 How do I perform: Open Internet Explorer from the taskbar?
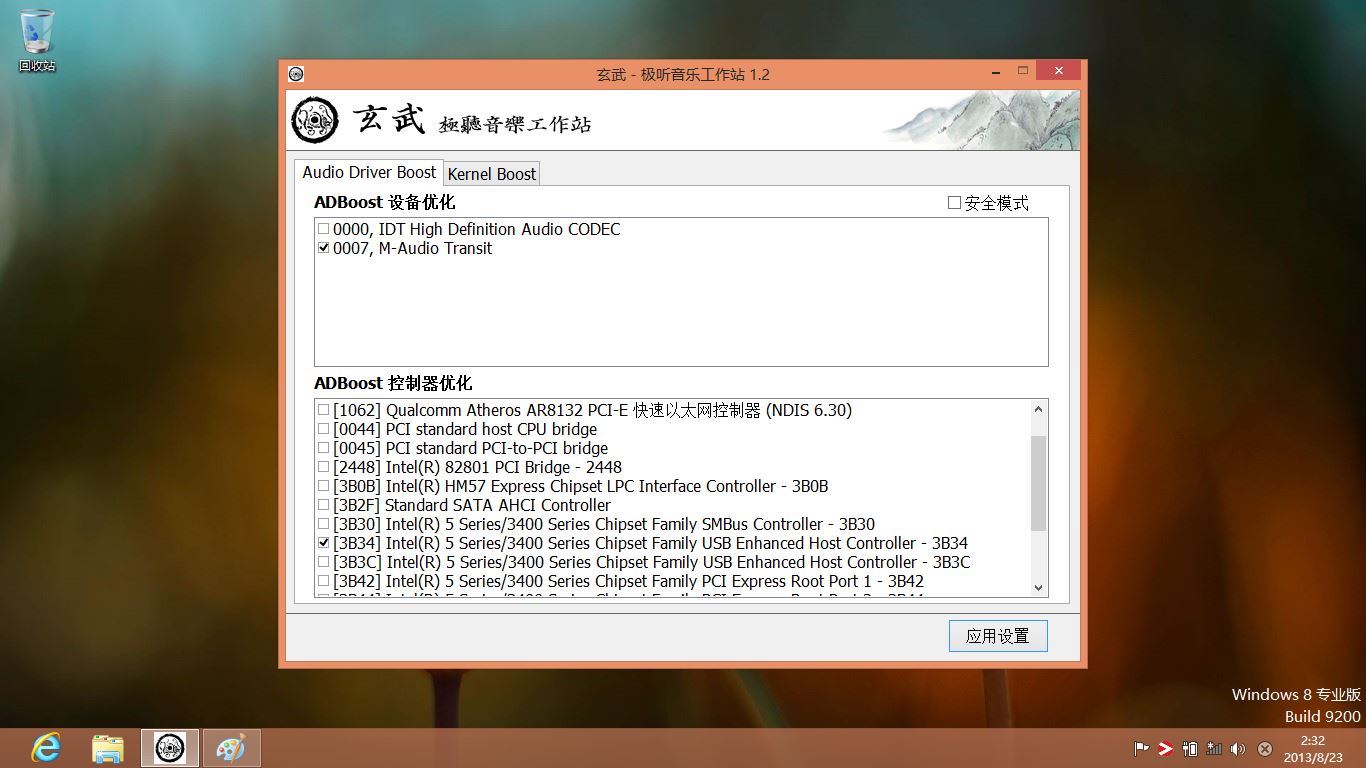tap(45, 747)
